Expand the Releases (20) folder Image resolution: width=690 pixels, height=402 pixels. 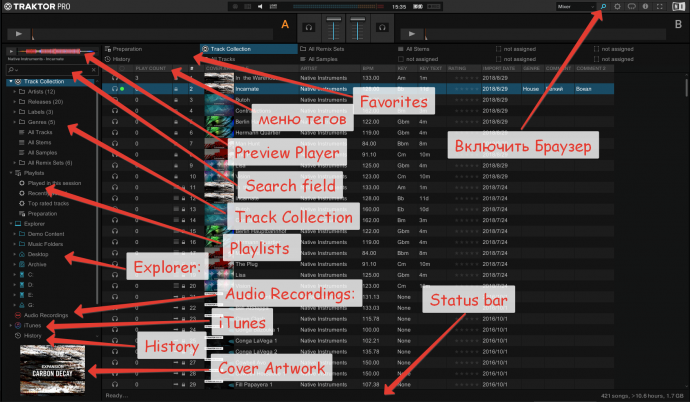[15, 102]
